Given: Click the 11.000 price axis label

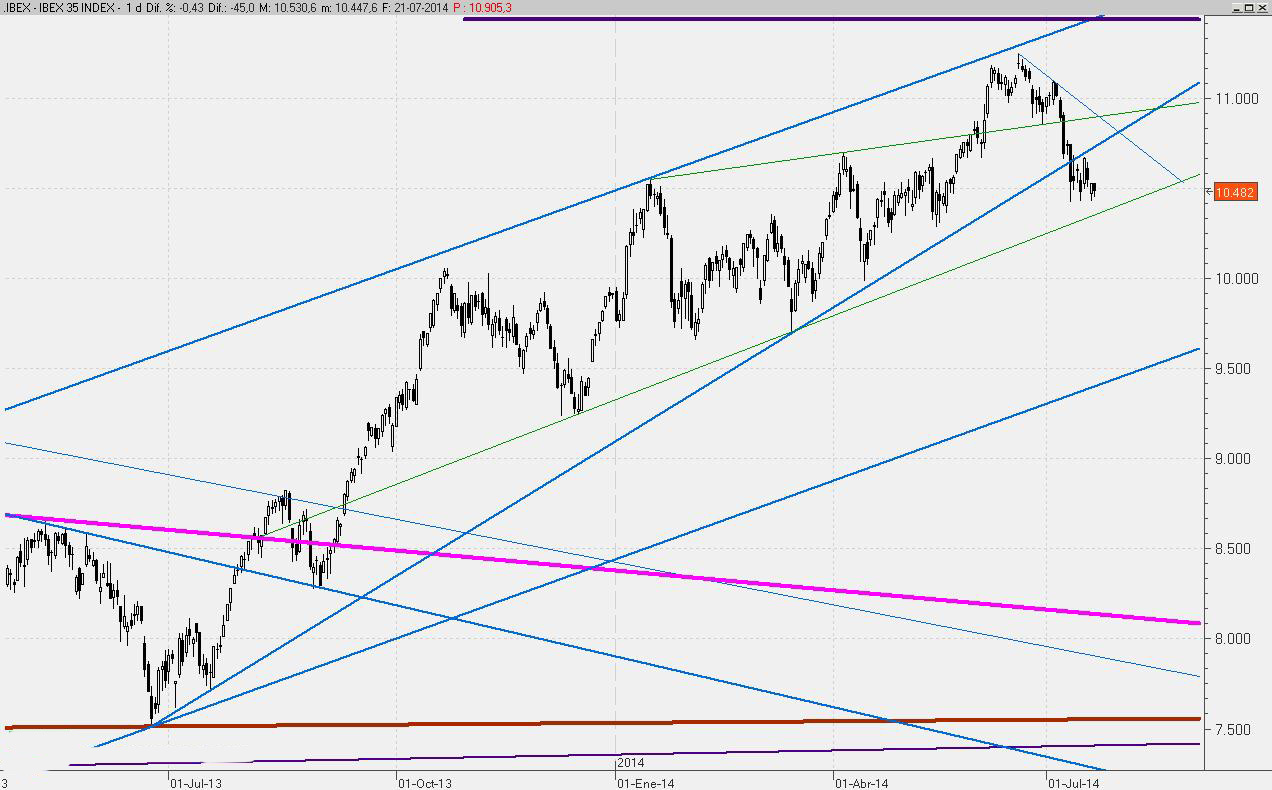Looking at the screenshot, I should 1236,98.
